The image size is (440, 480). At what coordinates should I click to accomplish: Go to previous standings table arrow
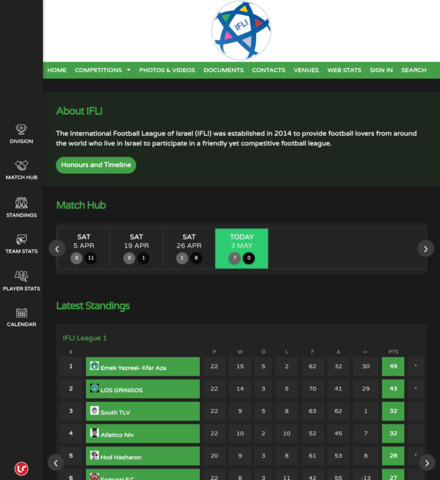(56, 463)
